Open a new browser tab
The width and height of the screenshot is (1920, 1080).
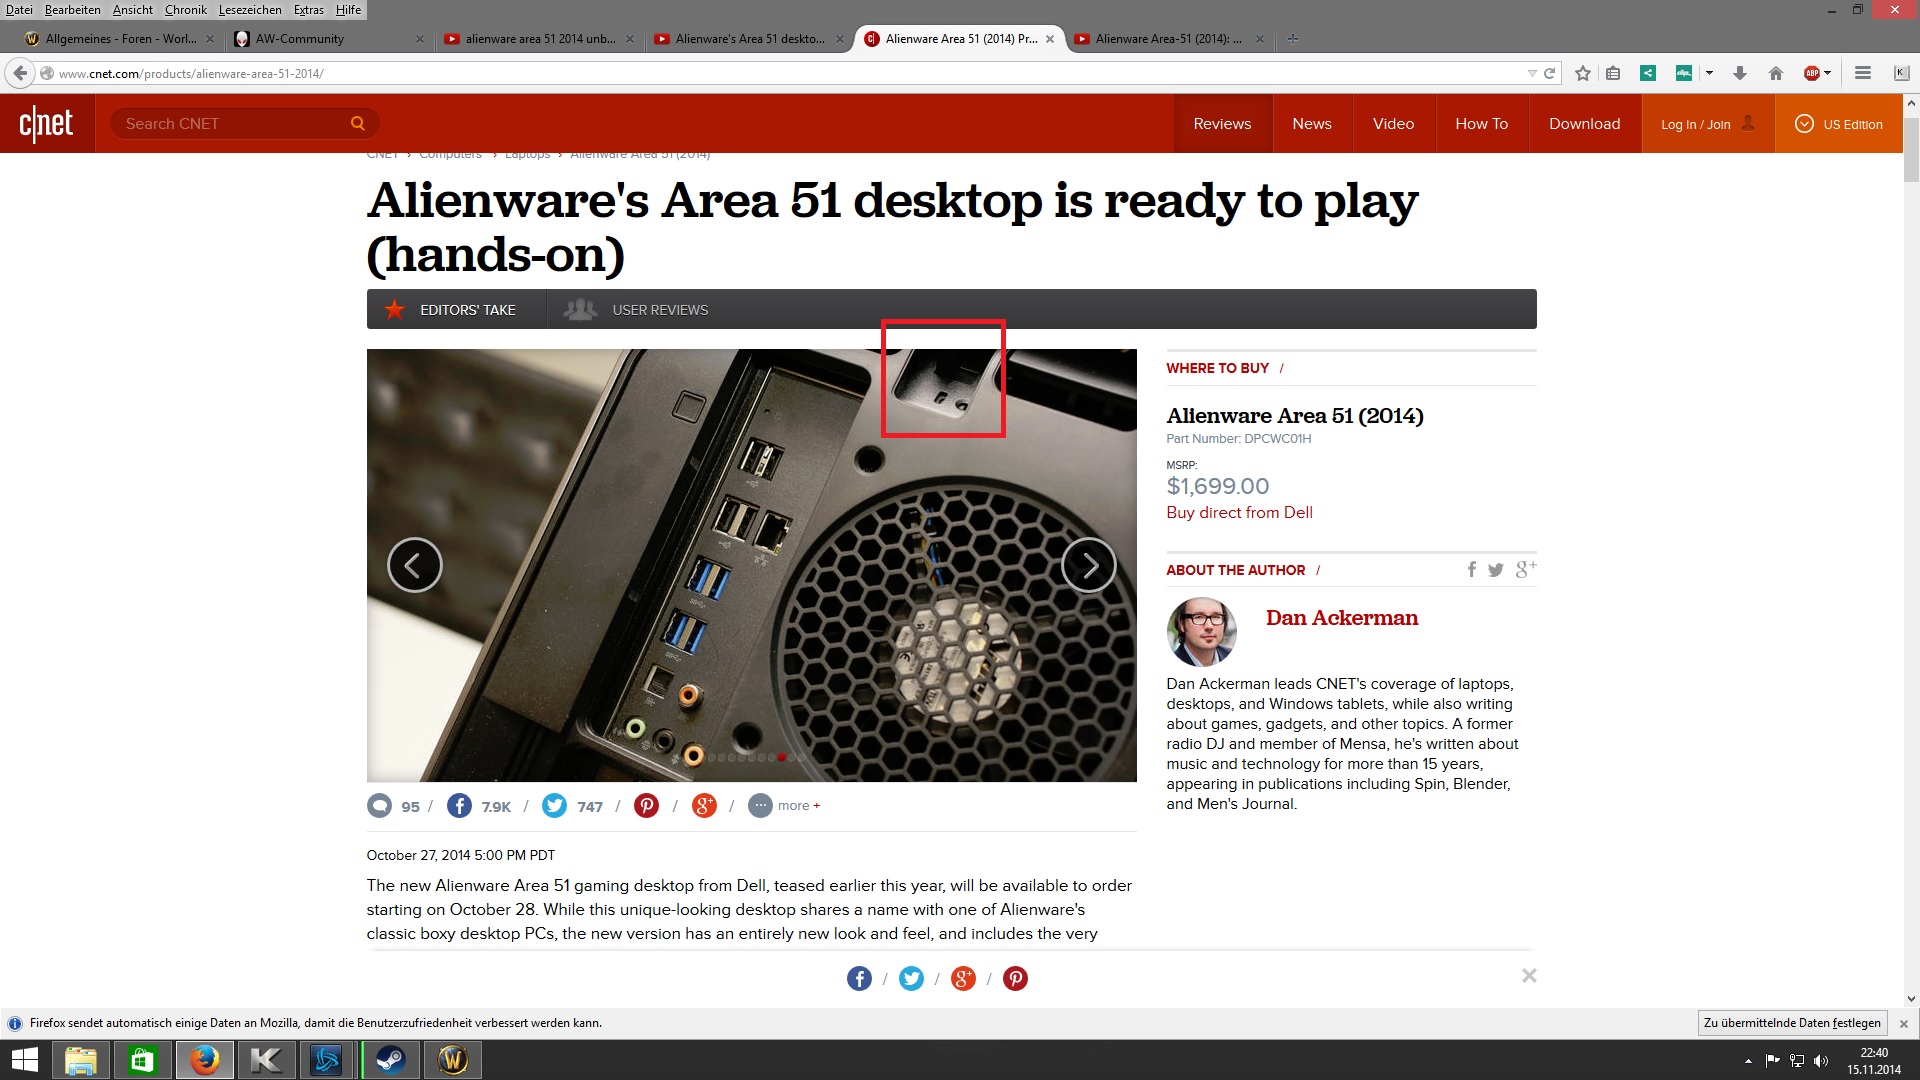click(1292, 39)
